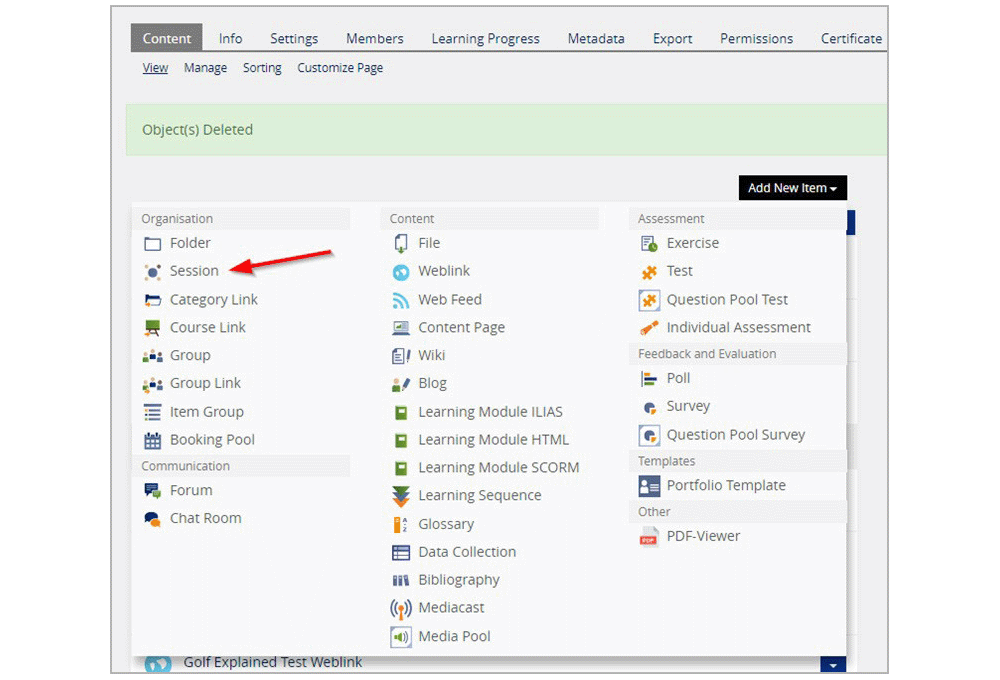Open the Customize Page subtab
The height and width of the screenshot is (680, 1000).
[340, 68]
